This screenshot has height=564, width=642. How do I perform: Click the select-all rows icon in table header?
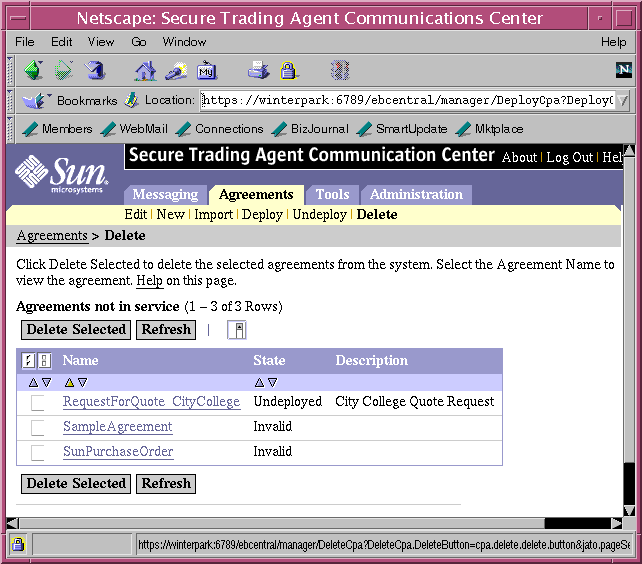pos(28,360)
